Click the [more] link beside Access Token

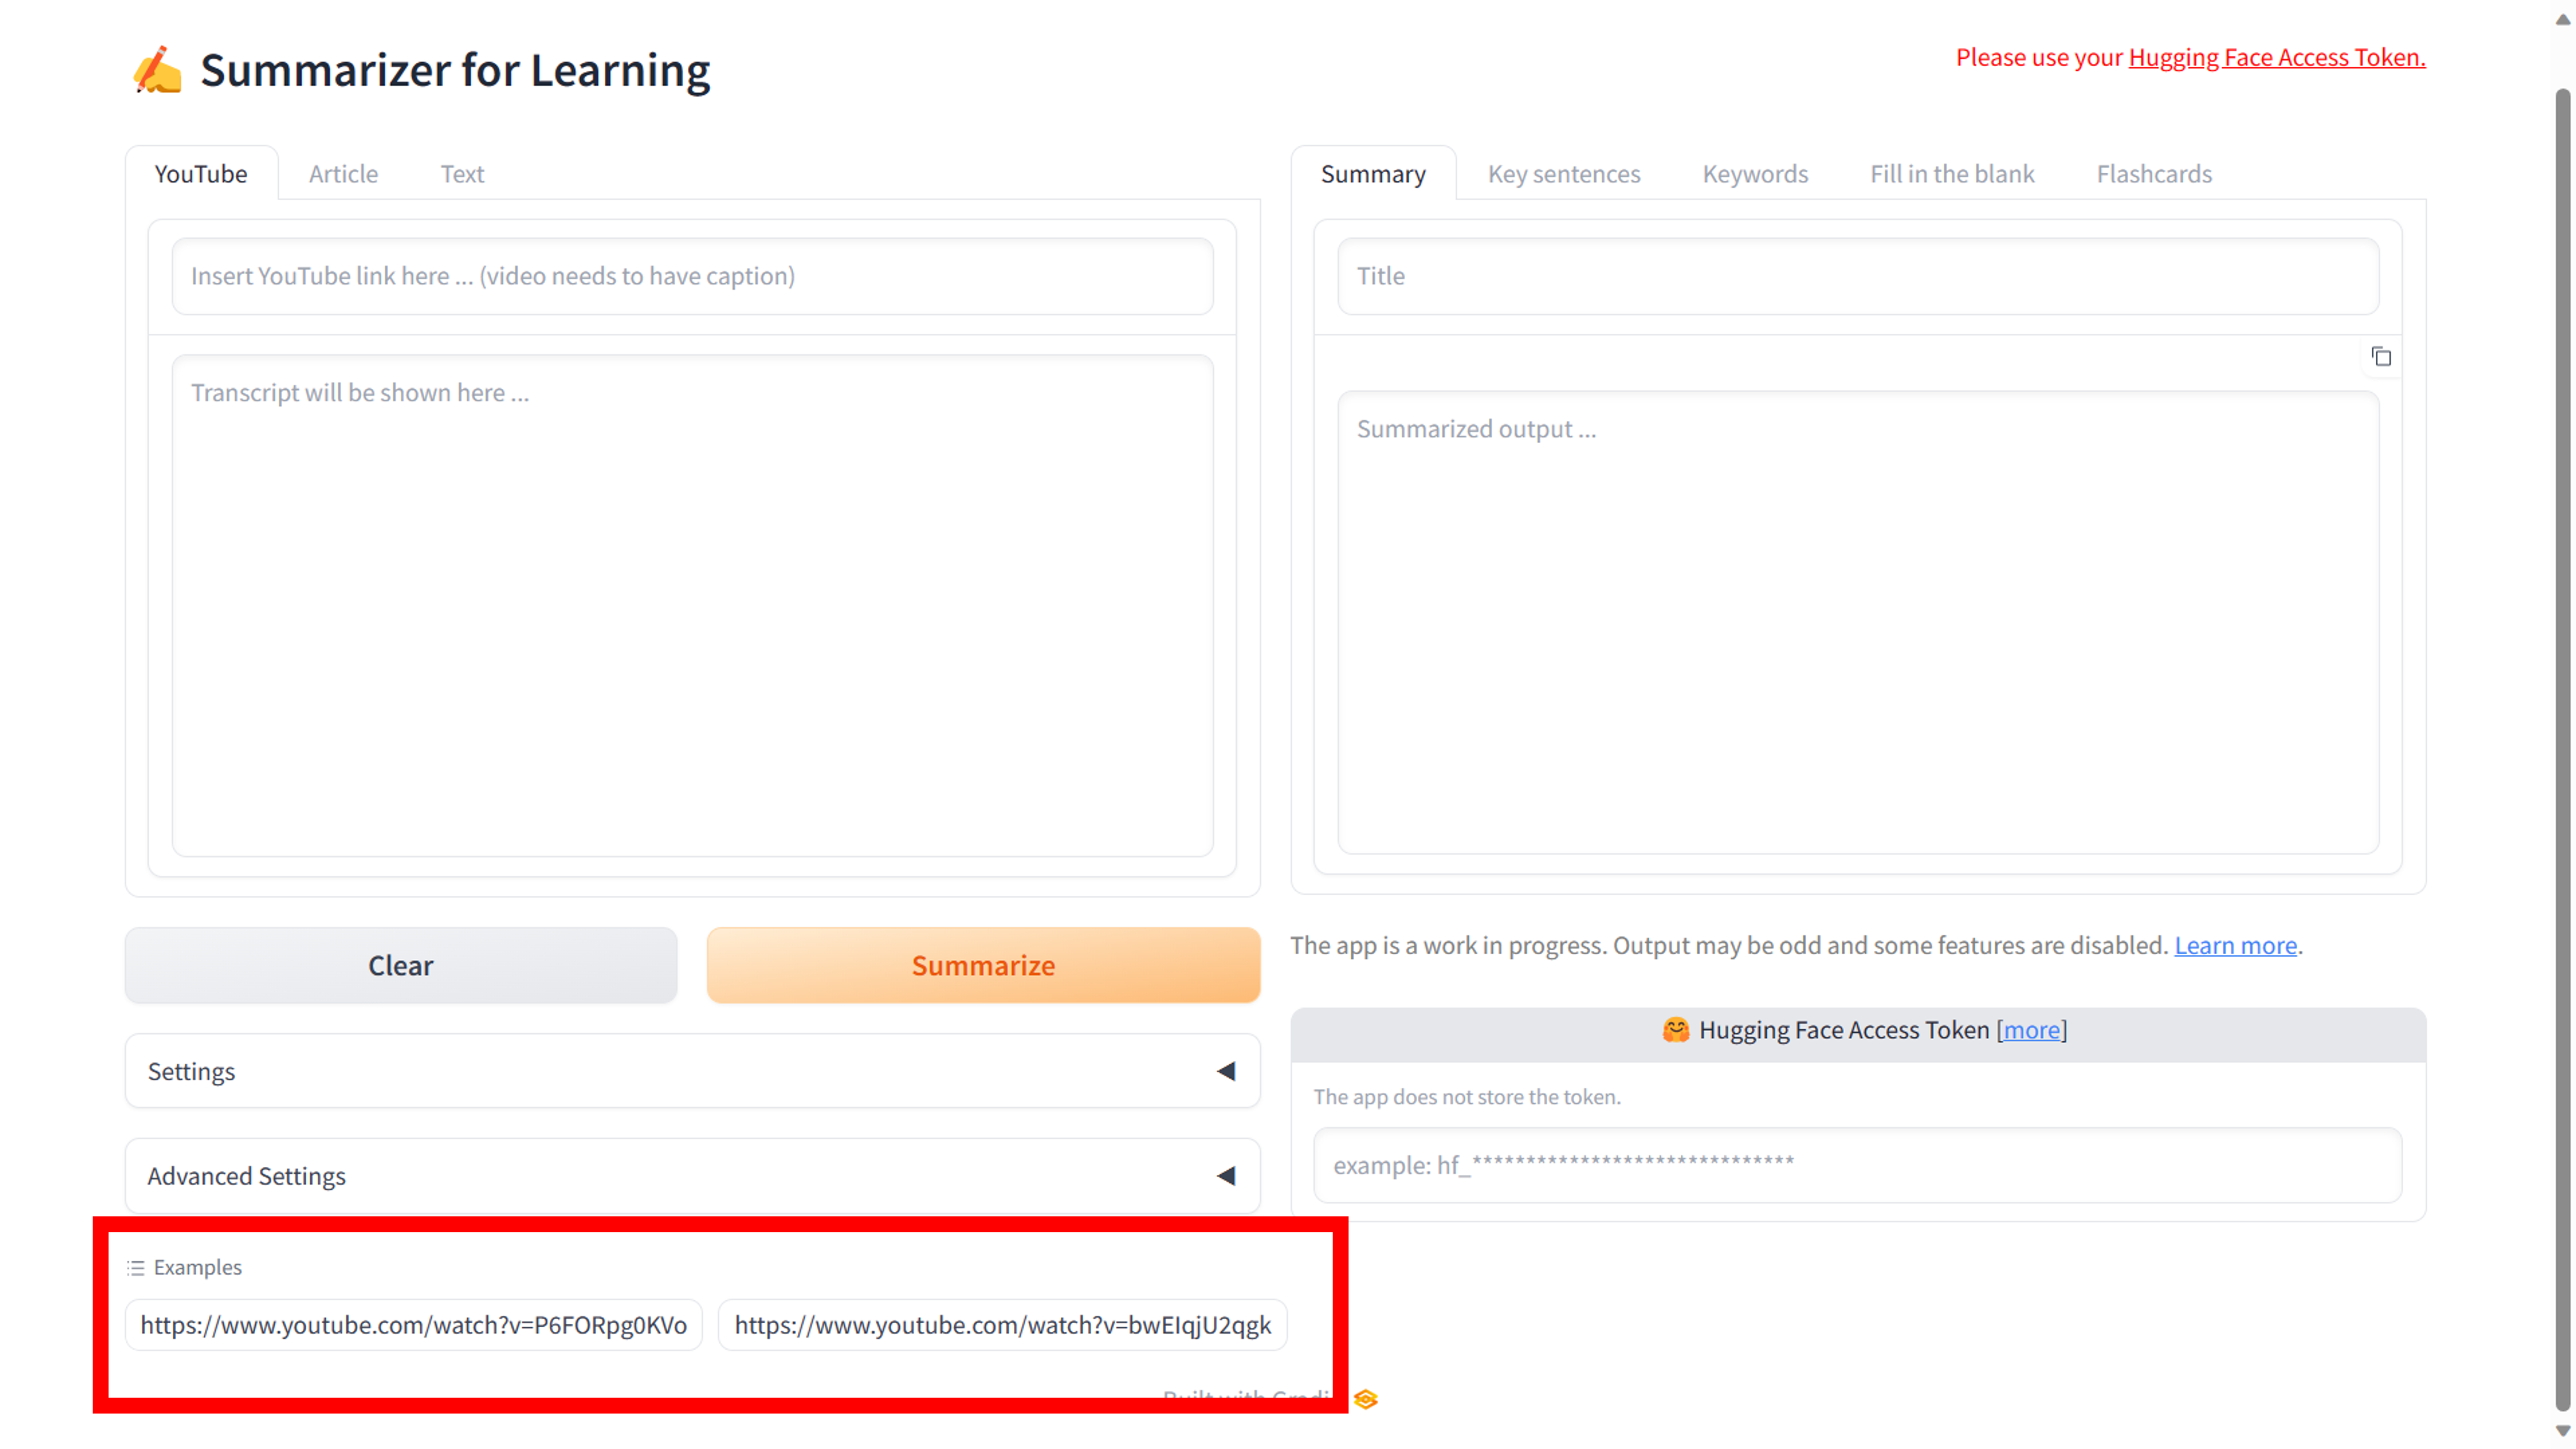2031,1030
